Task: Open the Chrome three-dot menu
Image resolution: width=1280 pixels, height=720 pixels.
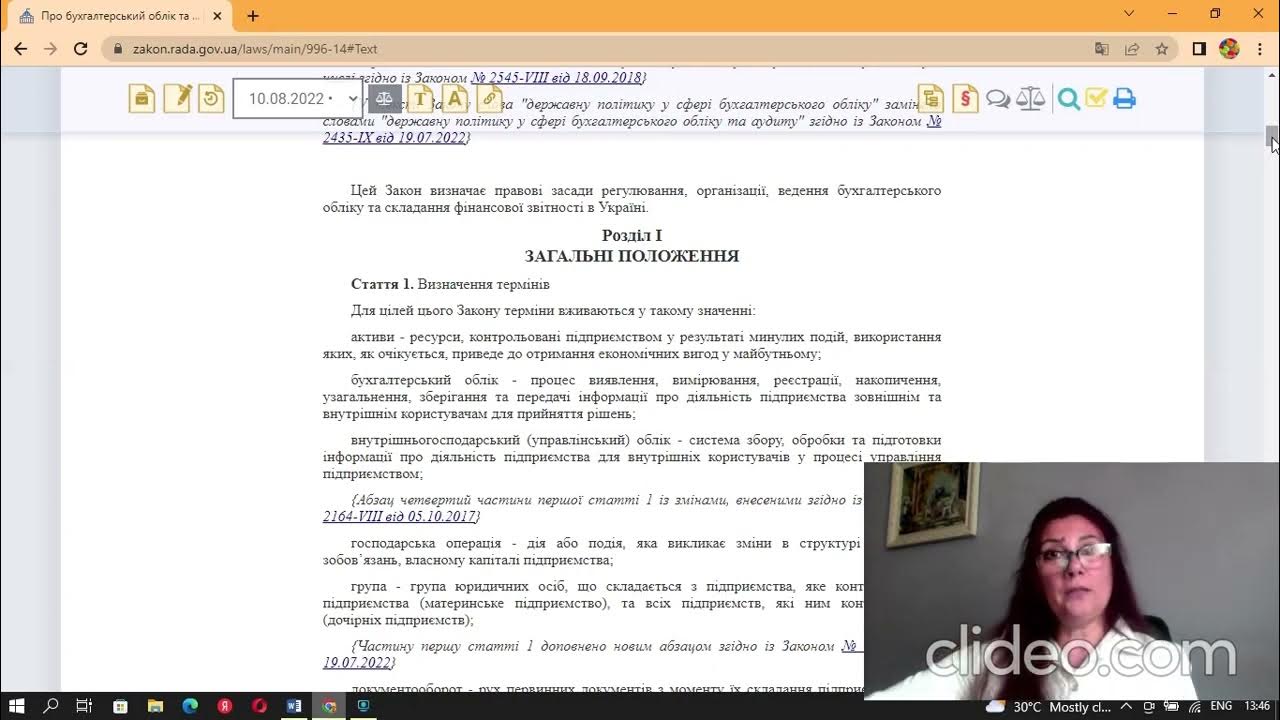Action: [1259, 48]
